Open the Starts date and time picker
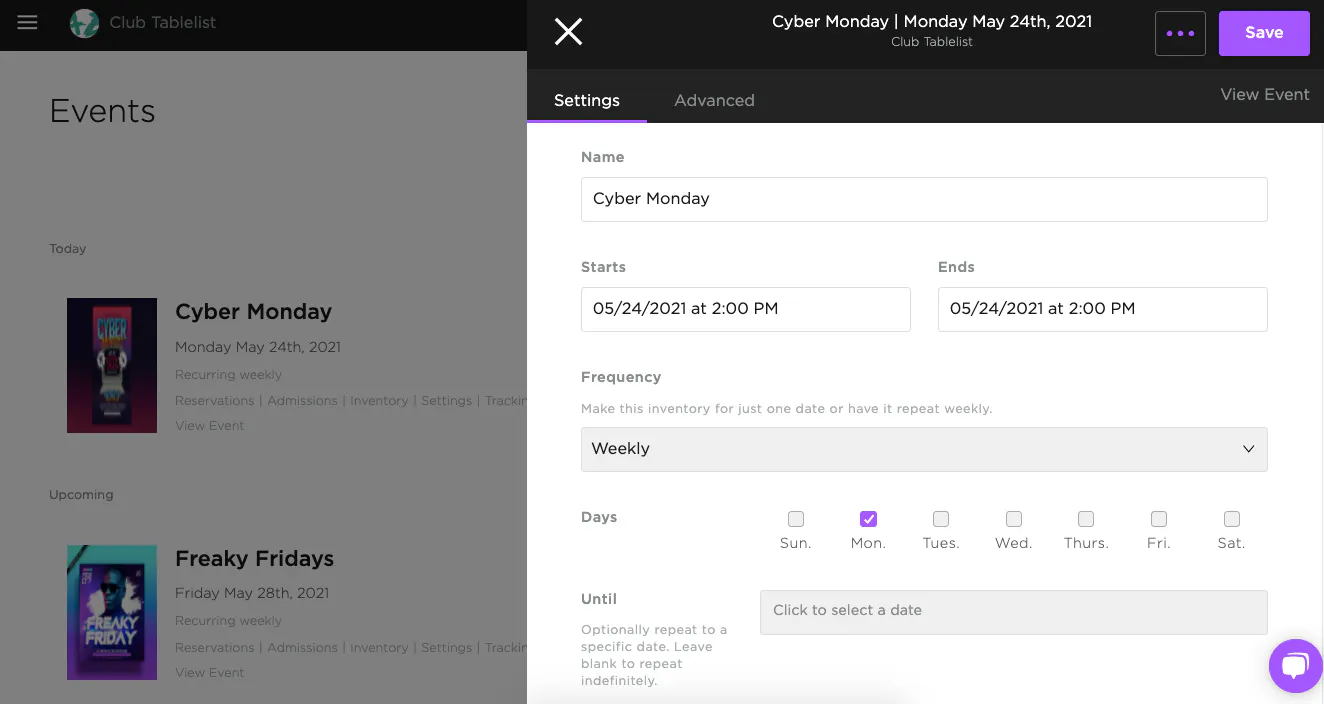The image size is (1324, 704). click(x=745, y=309)
